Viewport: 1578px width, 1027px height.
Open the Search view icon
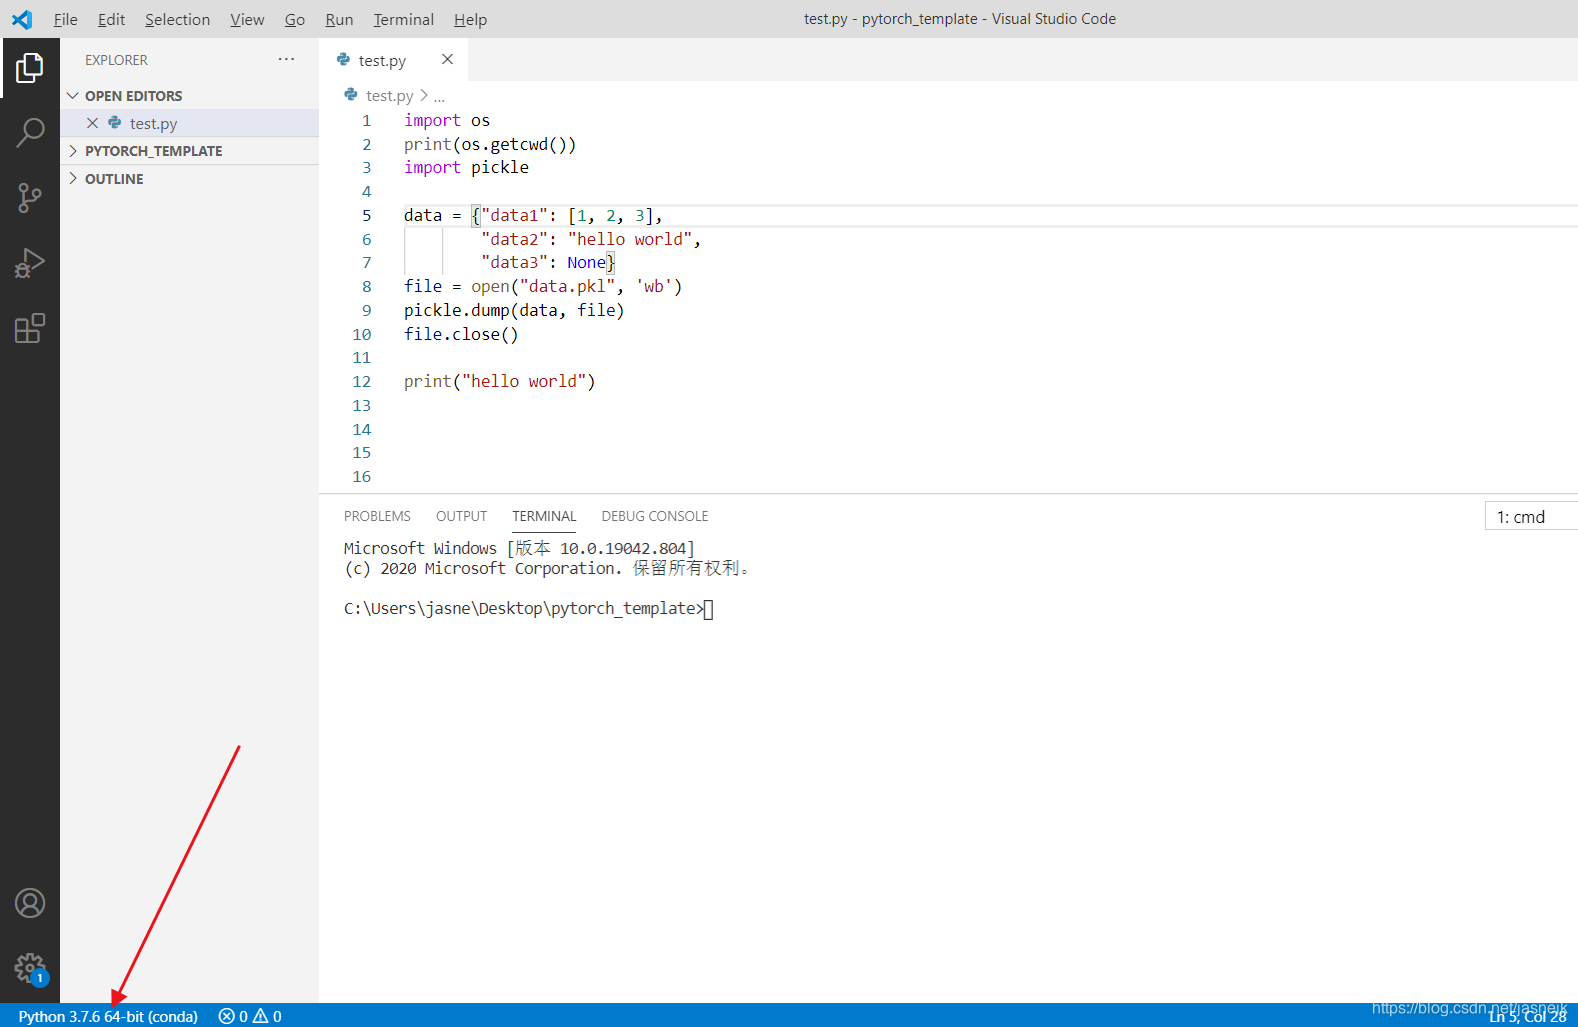coord(30,132)
